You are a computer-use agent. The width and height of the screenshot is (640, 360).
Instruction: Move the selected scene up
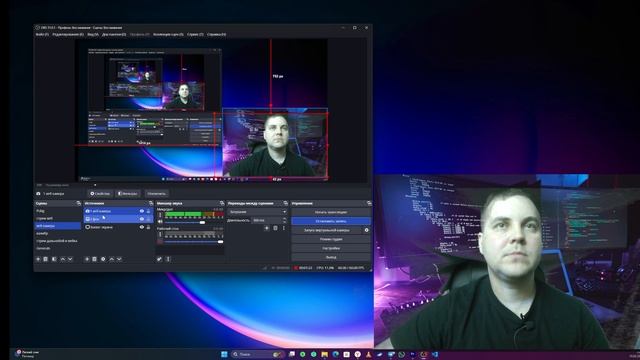click(x=62, y=259)
